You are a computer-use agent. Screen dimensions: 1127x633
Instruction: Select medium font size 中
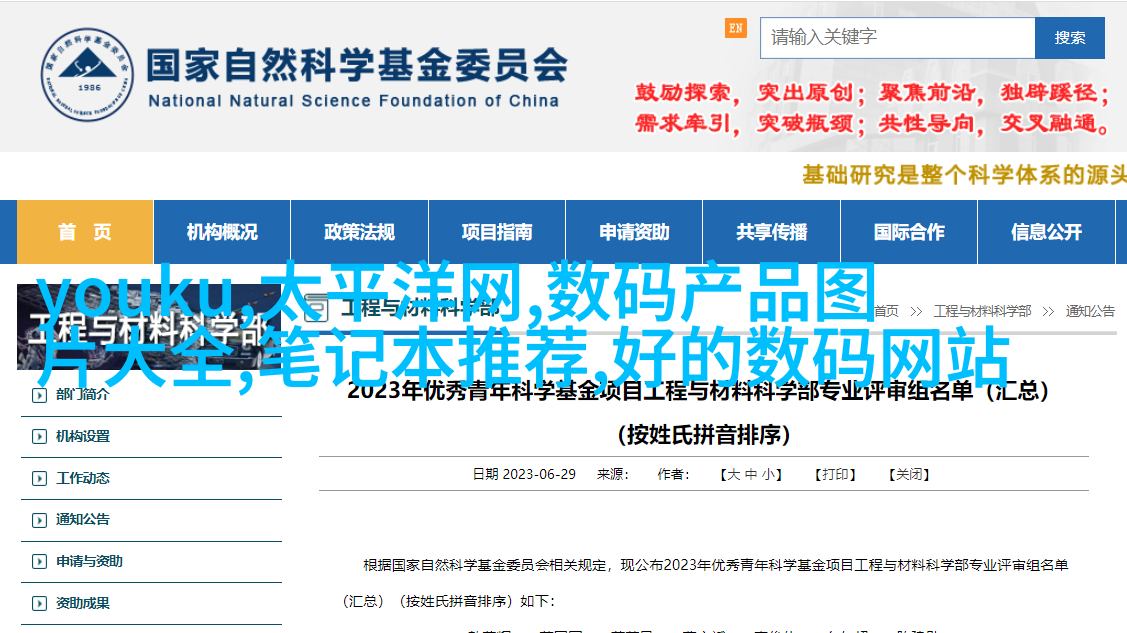750,474
